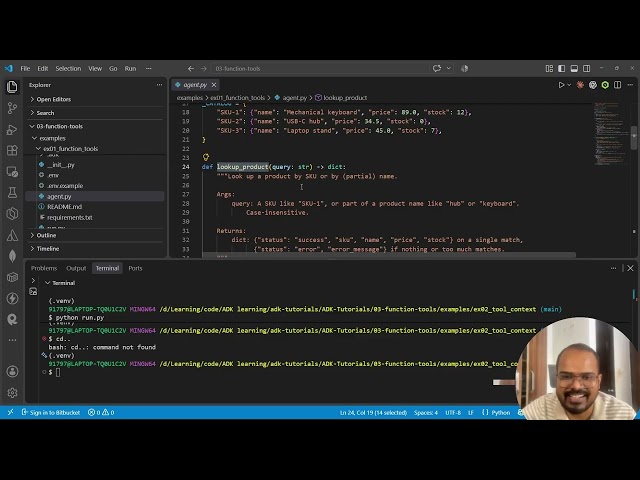Sign in to Bitbucket

click(x=51, y=413)
